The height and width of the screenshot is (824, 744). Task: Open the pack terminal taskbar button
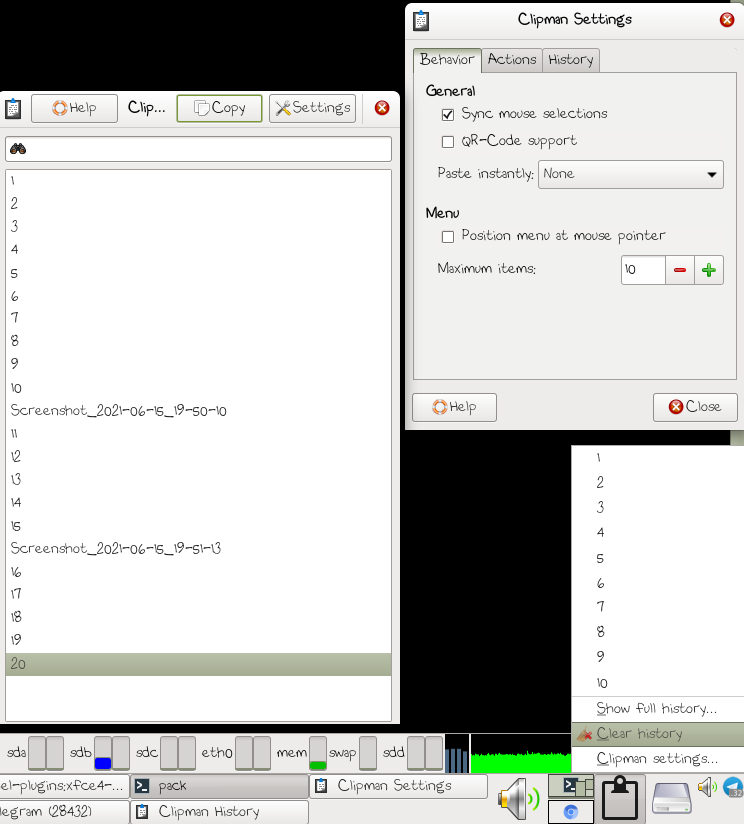219,786
